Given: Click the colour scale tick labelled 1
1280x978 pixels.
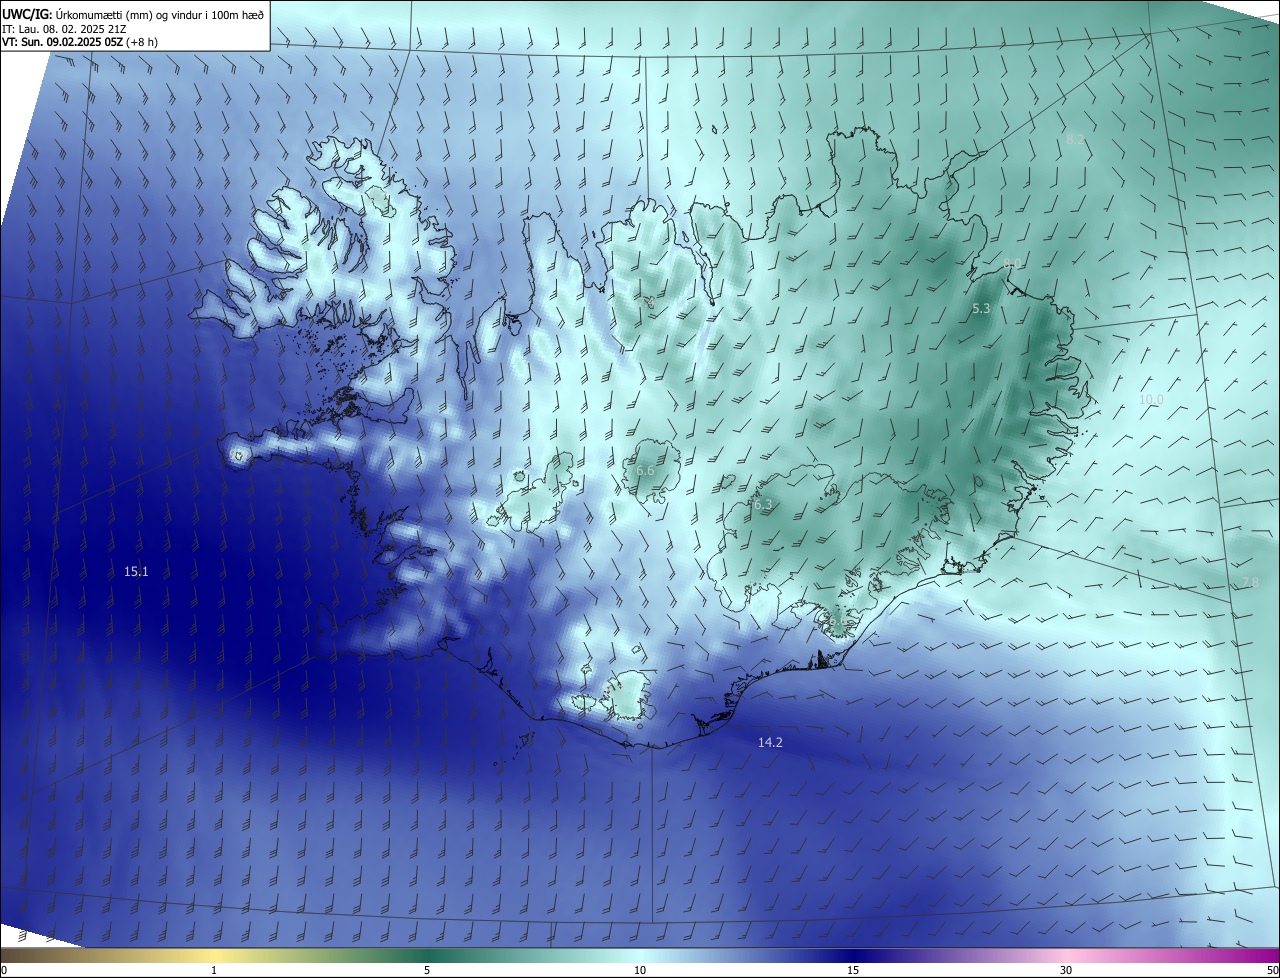Looking at the screenshot, I should tap(214, 970).
